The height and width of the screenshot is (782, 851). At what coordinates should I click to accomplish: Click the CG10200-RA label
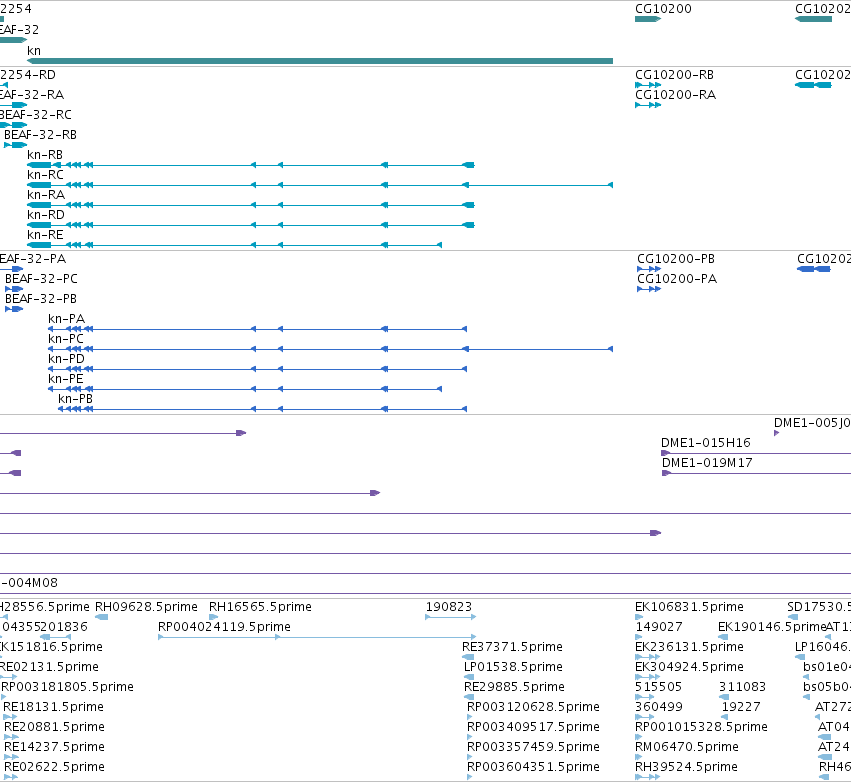pos(676,95)
